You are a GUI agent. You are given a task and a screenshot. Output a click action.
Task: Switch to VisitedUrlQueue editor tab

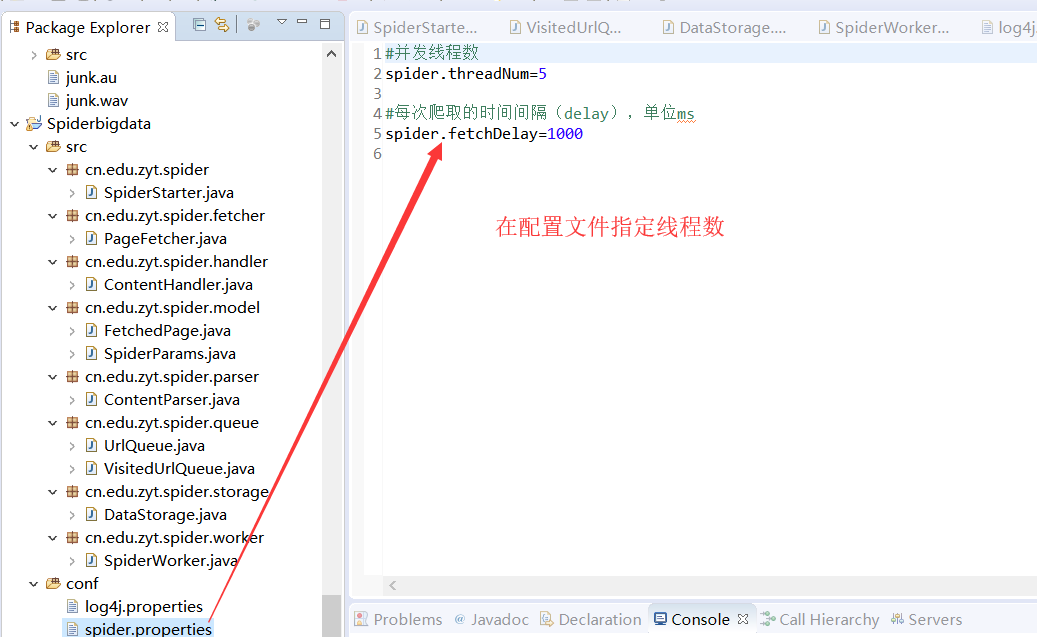click(x=565, y=27)
